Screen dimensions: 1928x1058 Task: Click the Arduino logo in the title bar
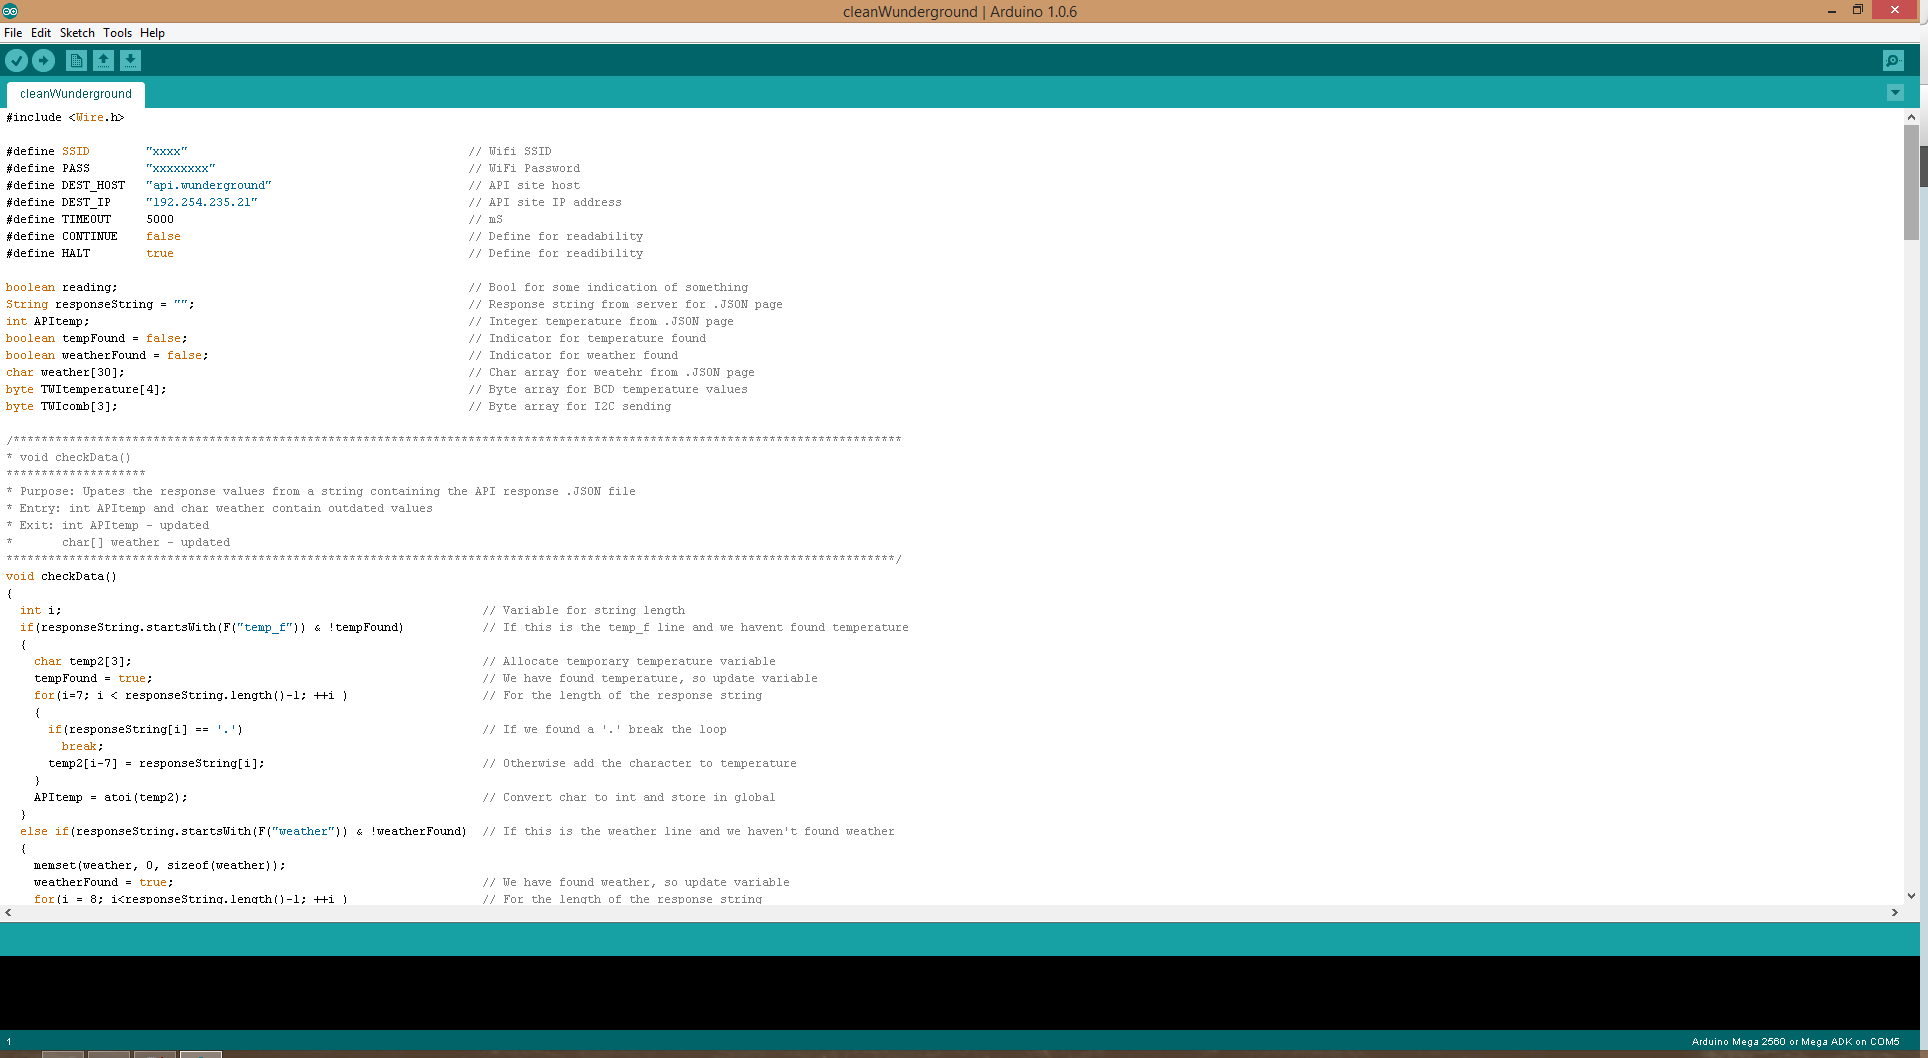pos(10,11)
